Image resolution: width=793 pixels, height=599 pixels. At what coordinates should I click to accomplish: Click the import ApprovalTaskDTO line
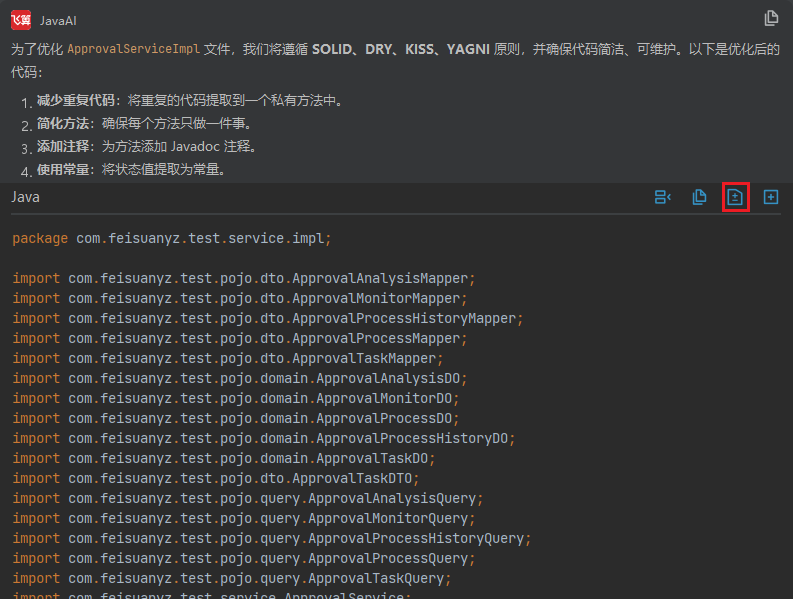pyautogui.click(x=215, y=478)
